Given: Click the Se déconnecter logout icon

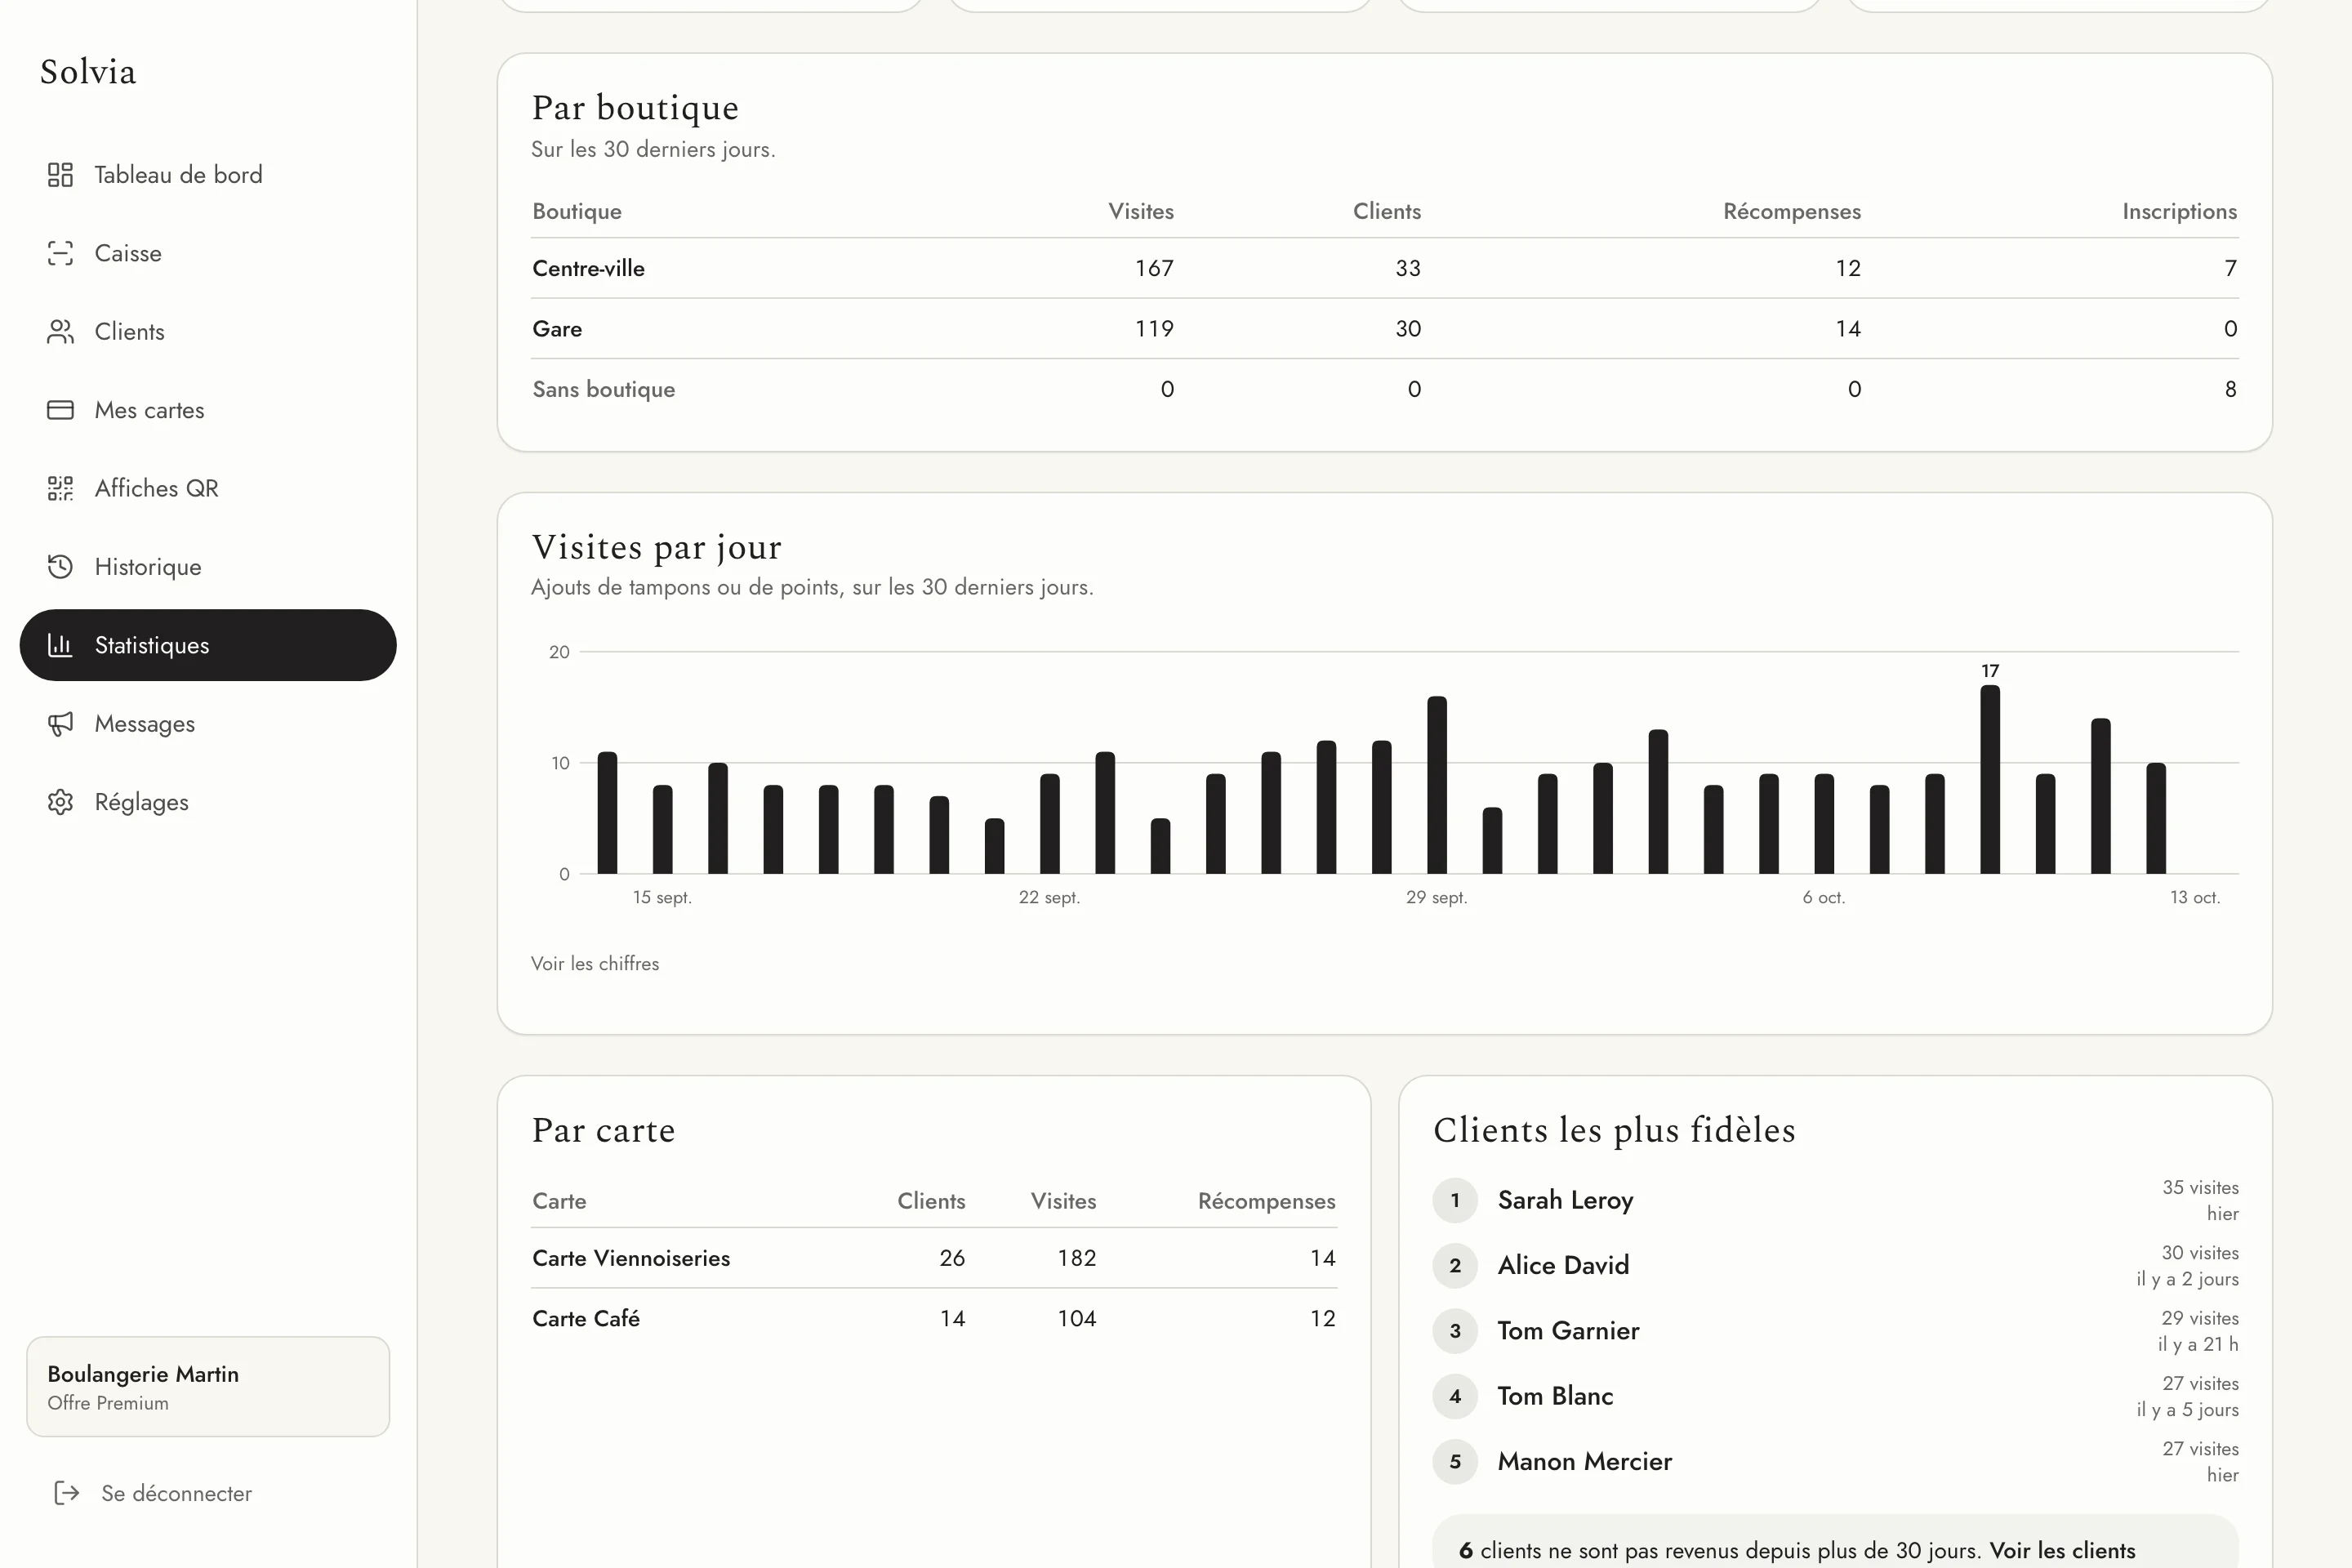Looking at the screenshot, I should click(66, 1493).
